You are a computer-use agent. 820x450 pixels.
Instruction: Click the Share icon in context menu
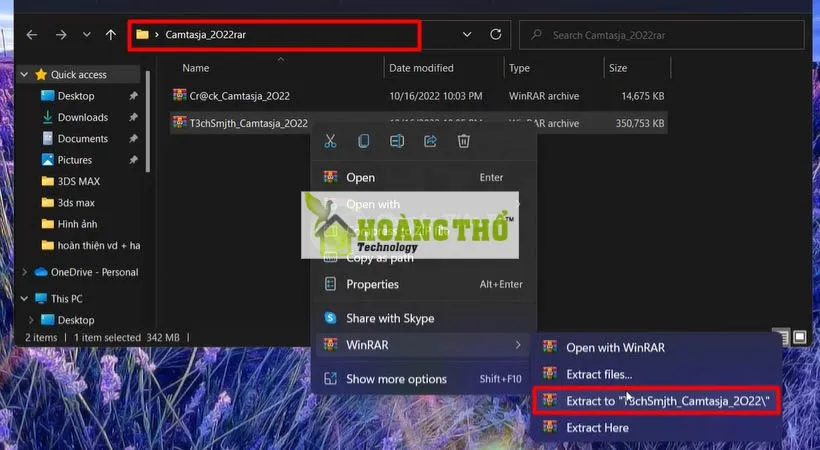430,141
